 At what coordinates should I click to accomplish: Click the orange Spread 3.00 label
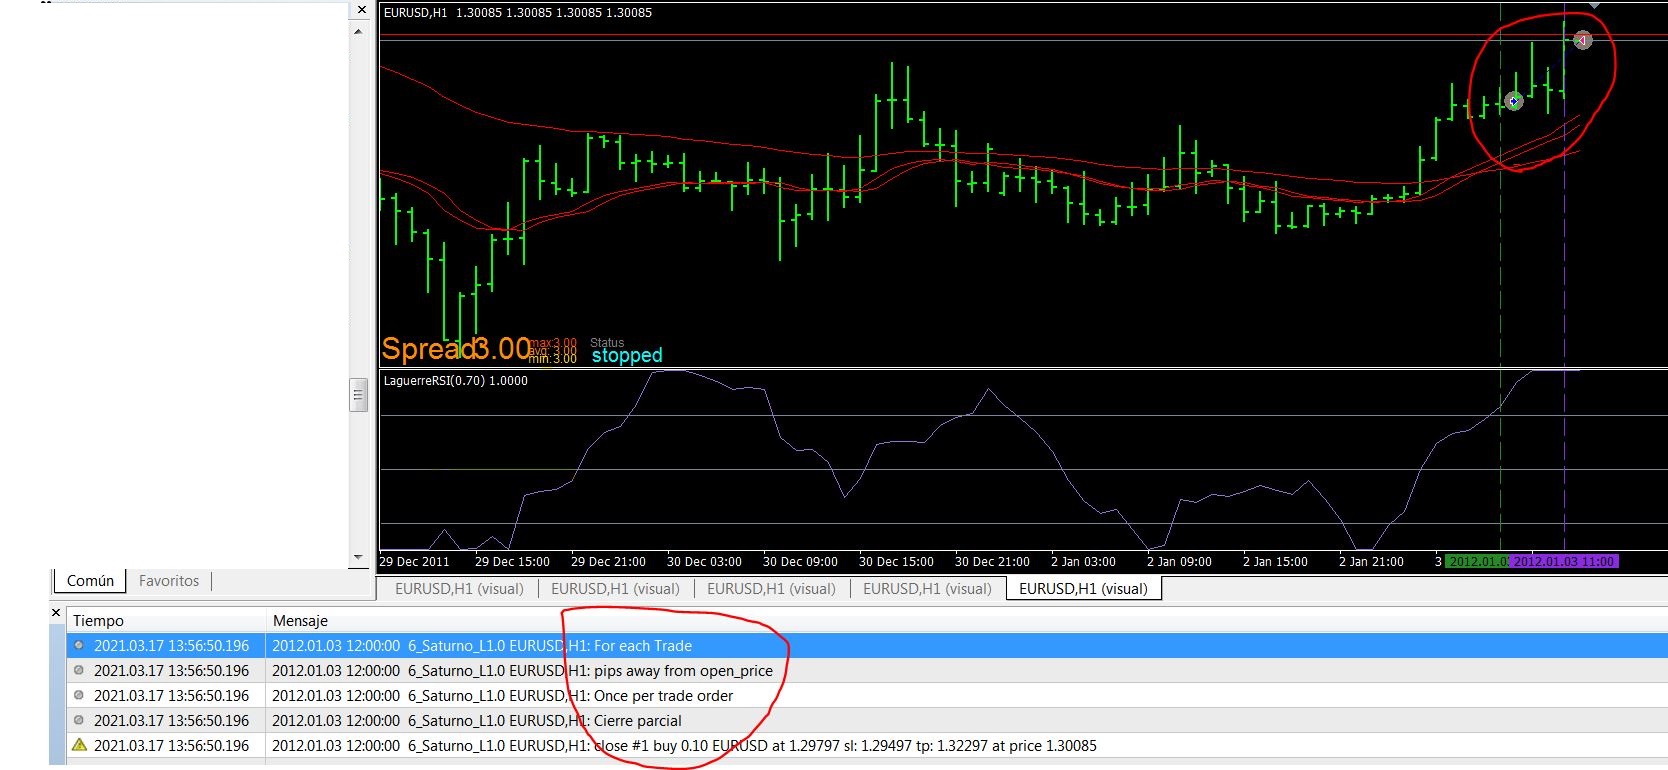tap(456, 348)
